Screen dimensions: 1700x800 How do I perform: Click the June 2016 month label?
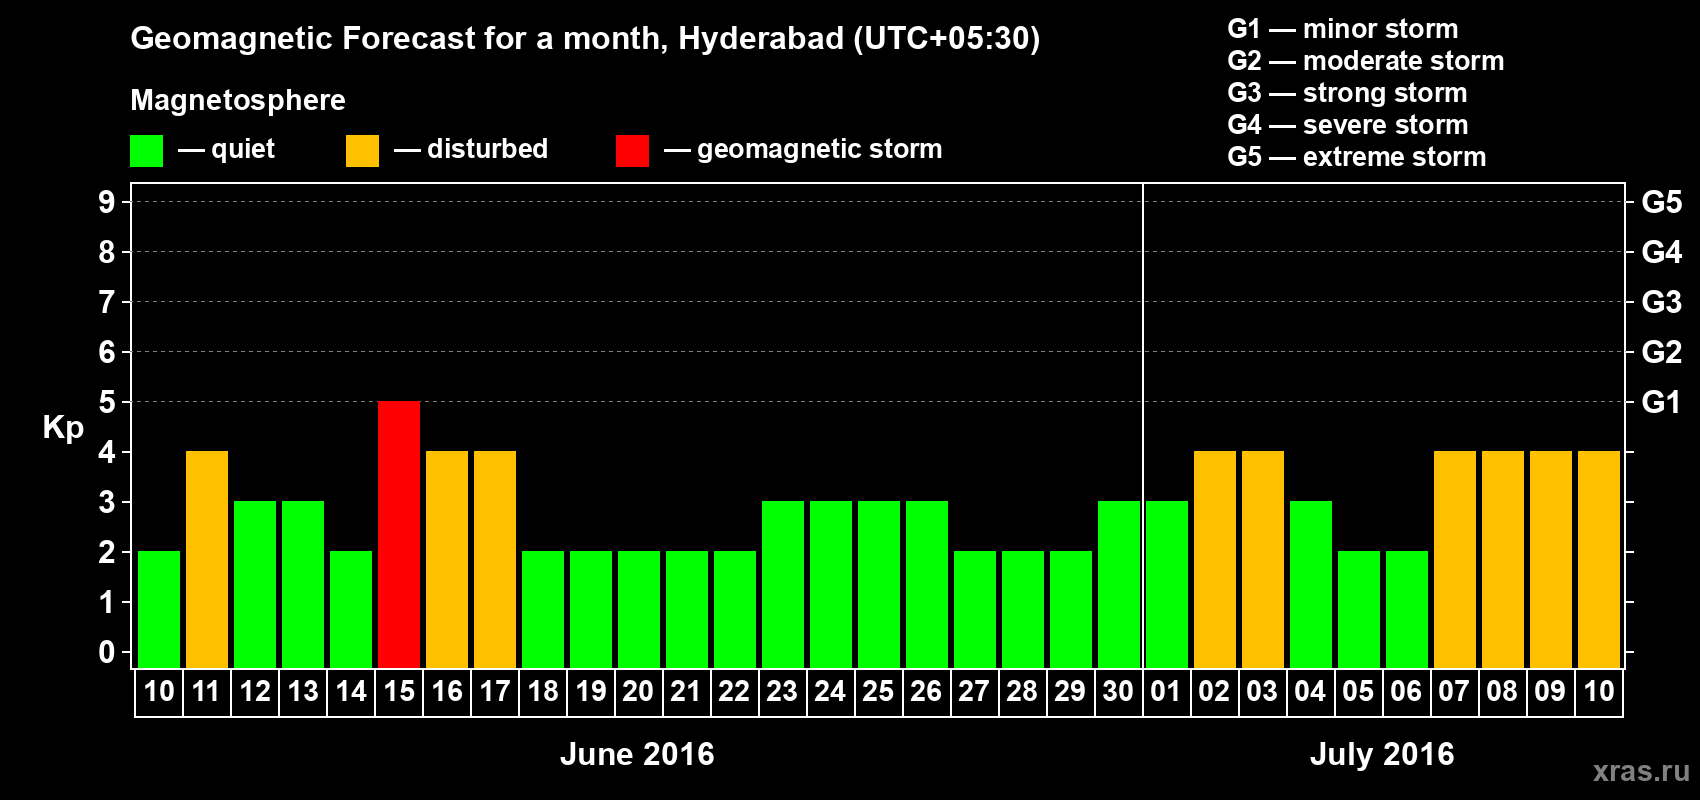pos(637,754)
